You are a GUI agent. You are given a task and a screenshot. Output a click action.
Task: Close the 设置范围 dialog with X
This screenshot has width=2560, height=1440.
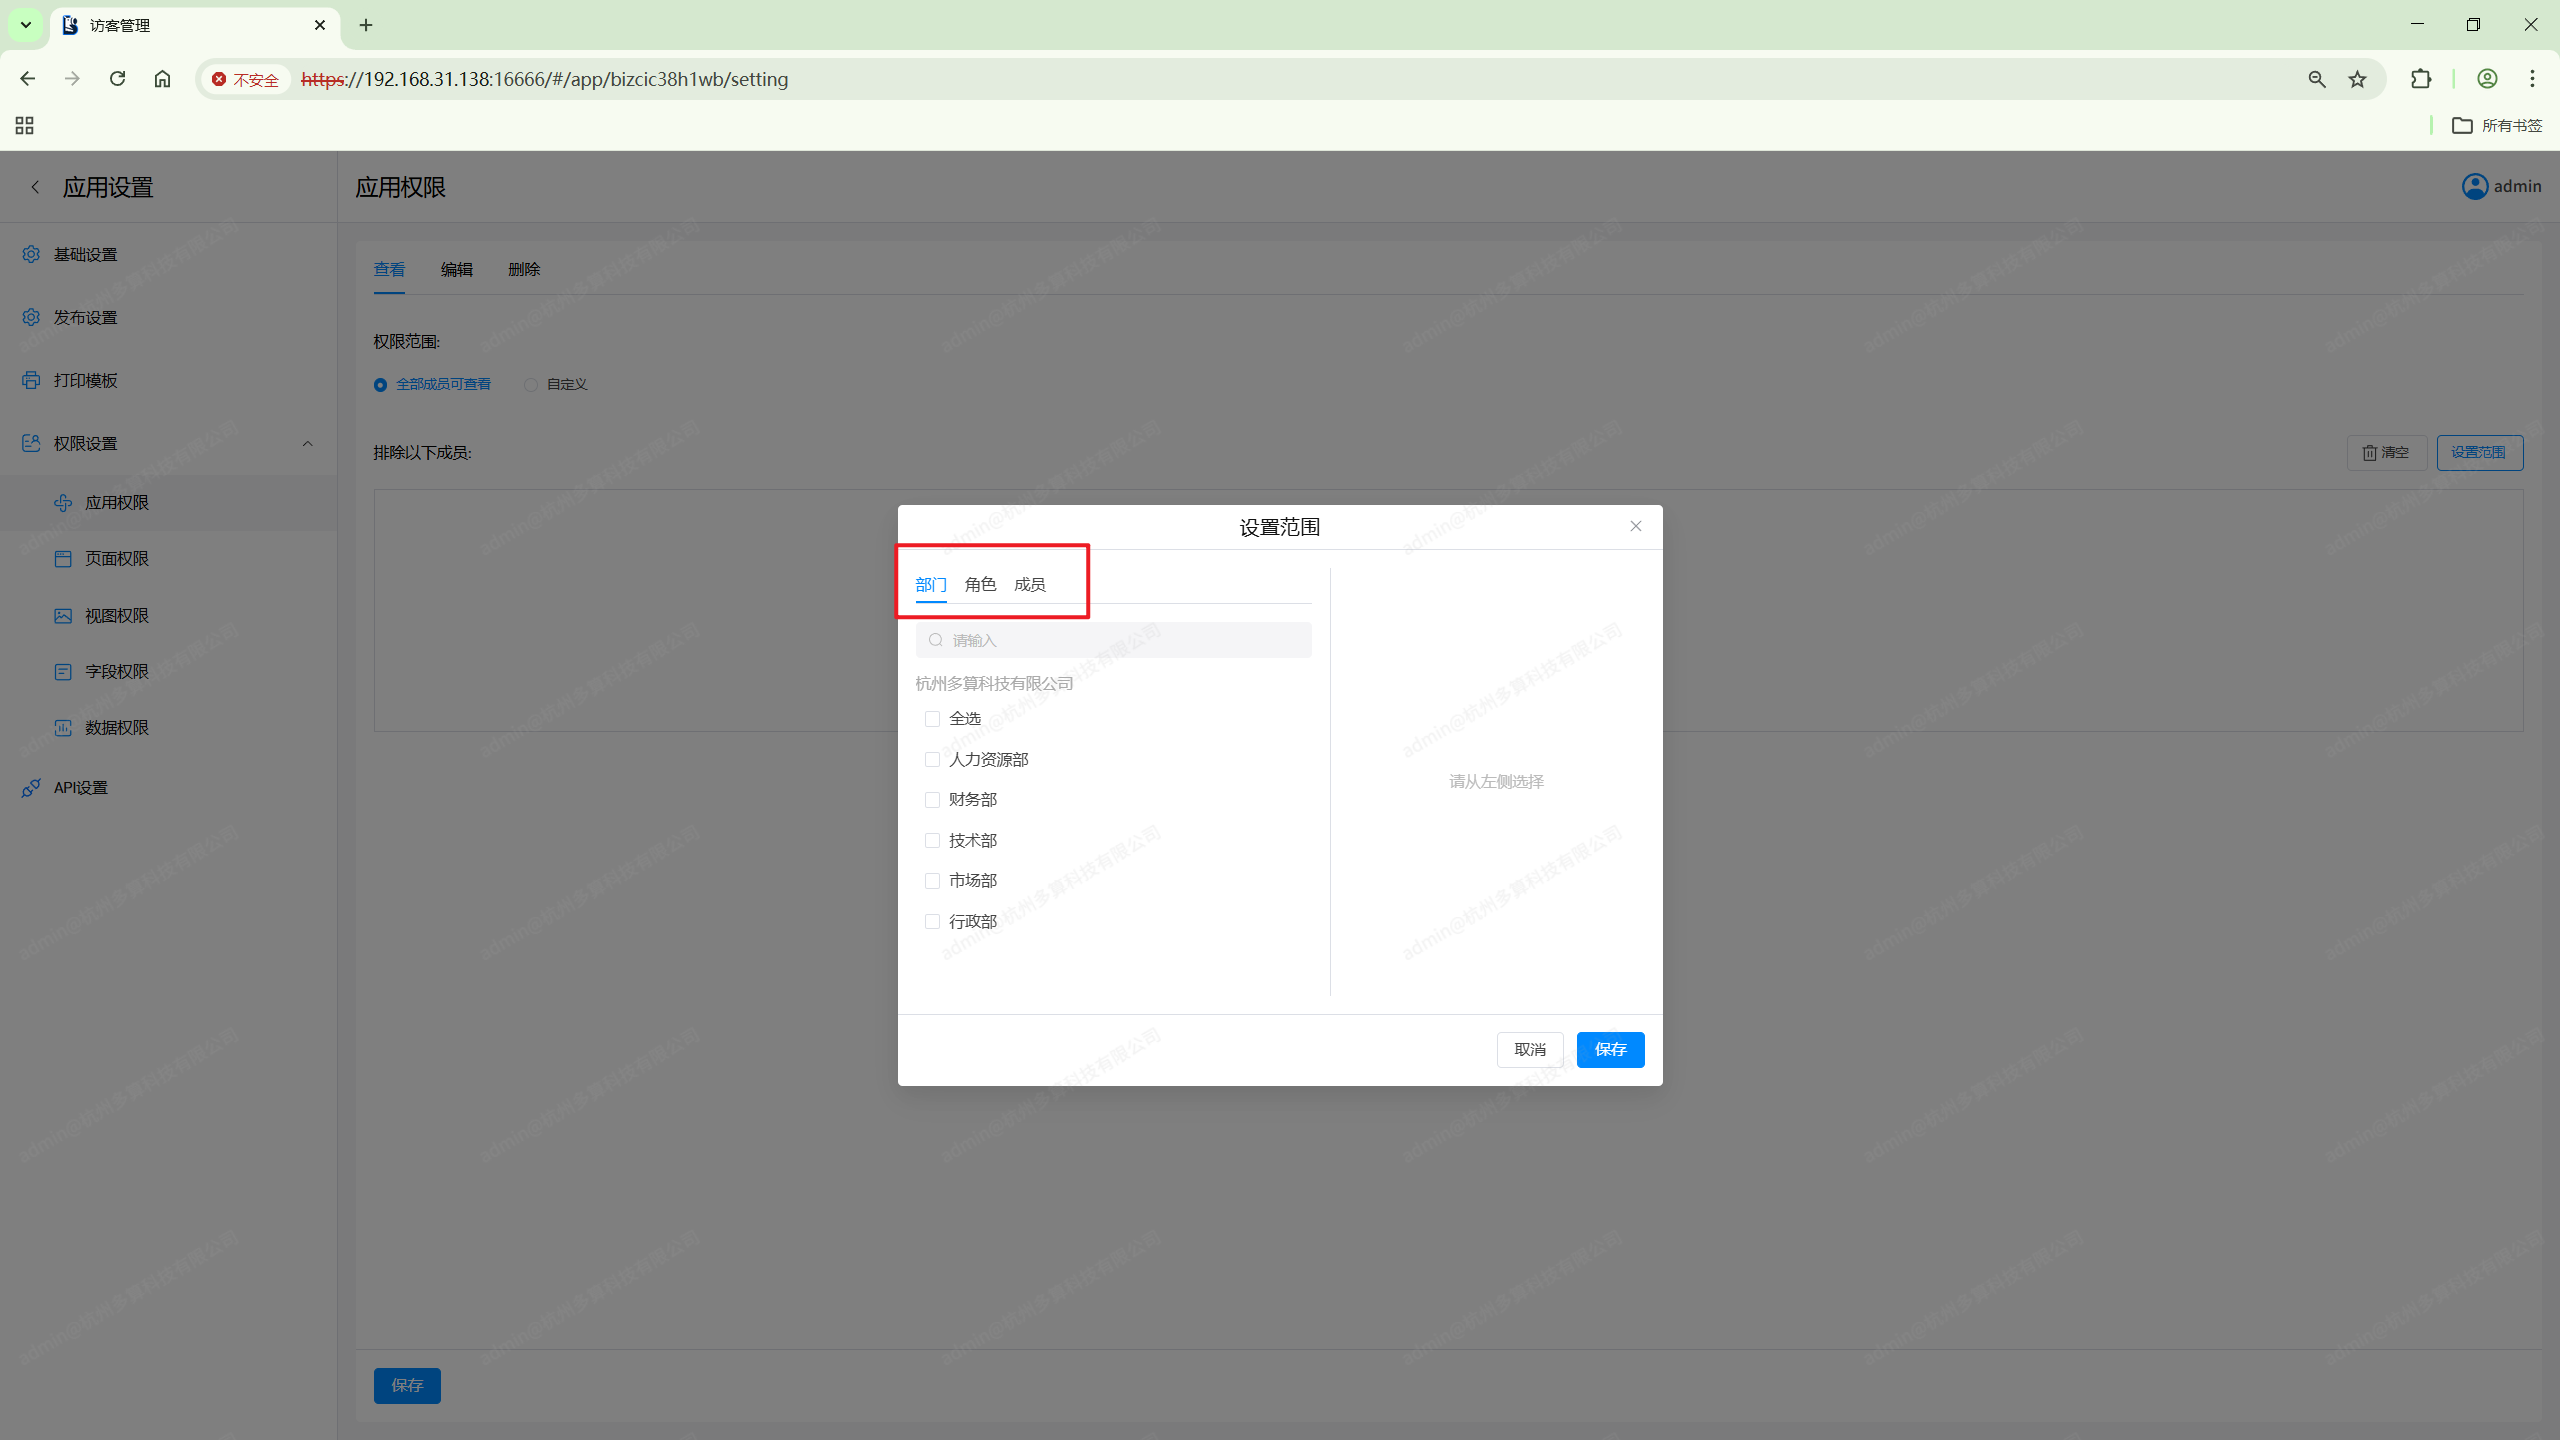[x=1636, y=526]
